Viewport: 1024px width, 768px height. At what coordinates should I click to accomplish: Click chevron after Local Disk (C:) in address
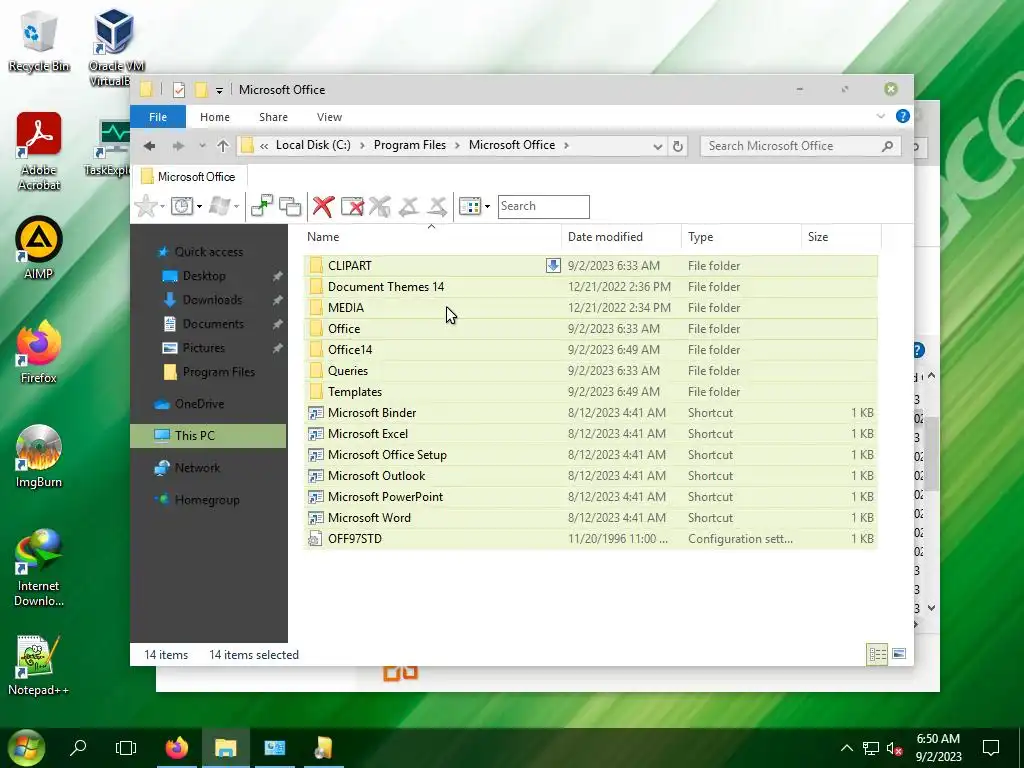pyautogui.click(x=362, y=146)
